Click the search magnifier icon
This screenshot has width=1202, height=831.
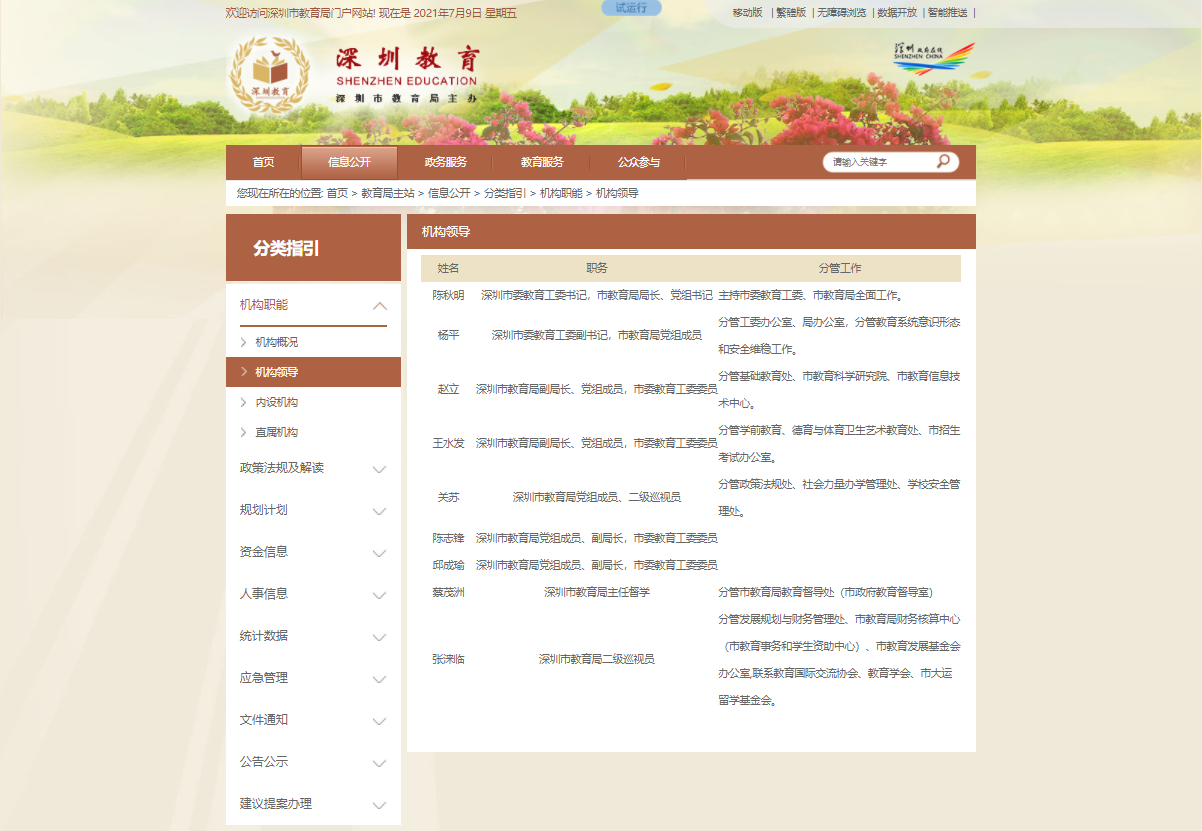(943, 161)
